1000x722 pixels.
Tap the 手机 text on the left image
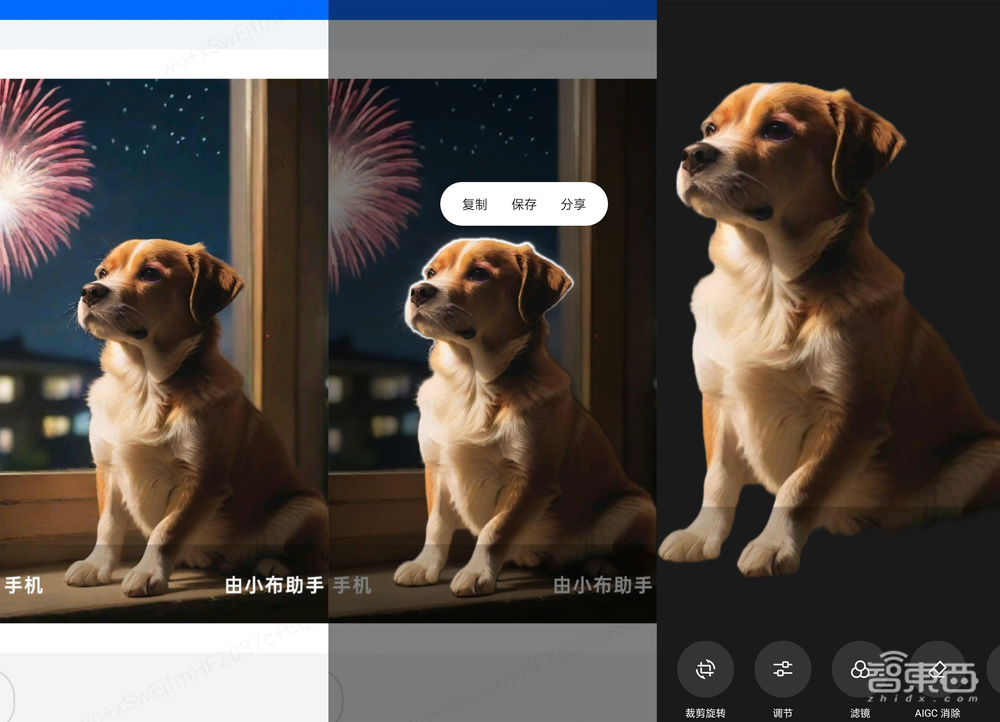pyautogui.click(x=23, y=585)
